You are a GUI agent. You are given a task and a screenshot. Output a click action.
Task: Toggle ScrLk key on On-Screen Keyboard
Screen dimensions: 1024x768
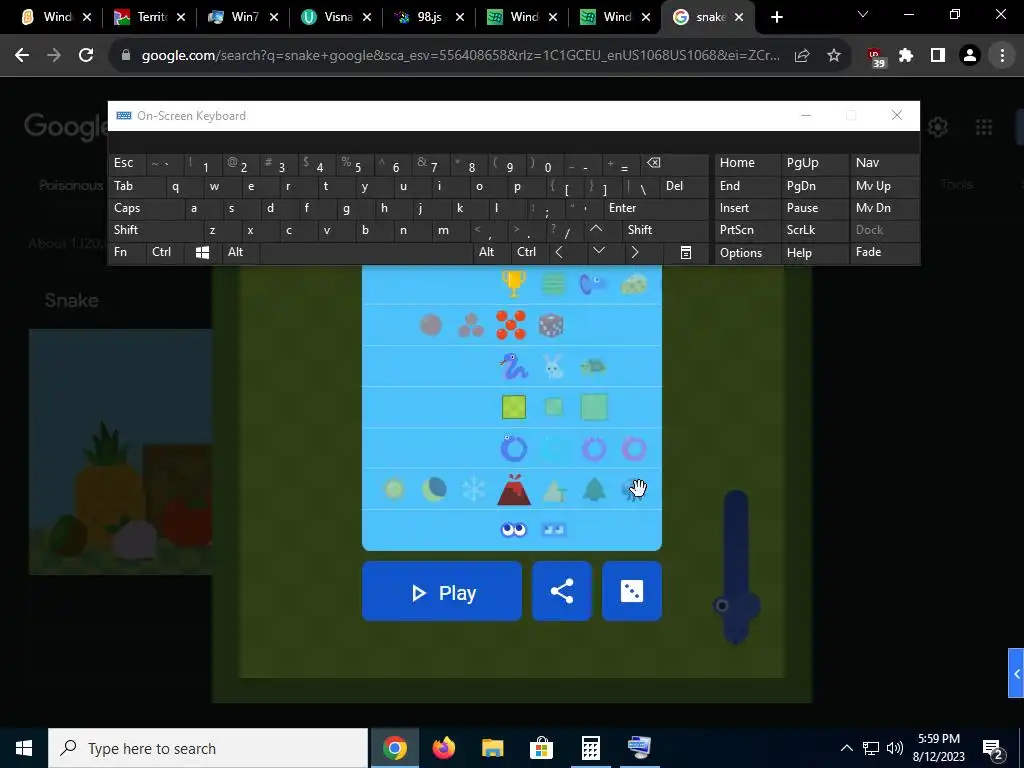814,231
